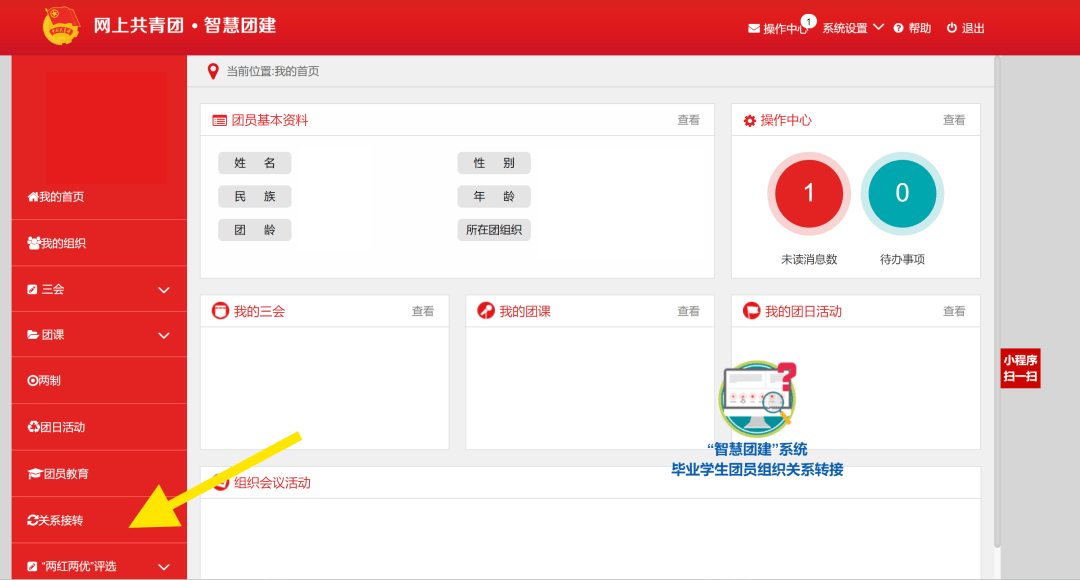Click the red 未读消息数 circle

[809, 194]
